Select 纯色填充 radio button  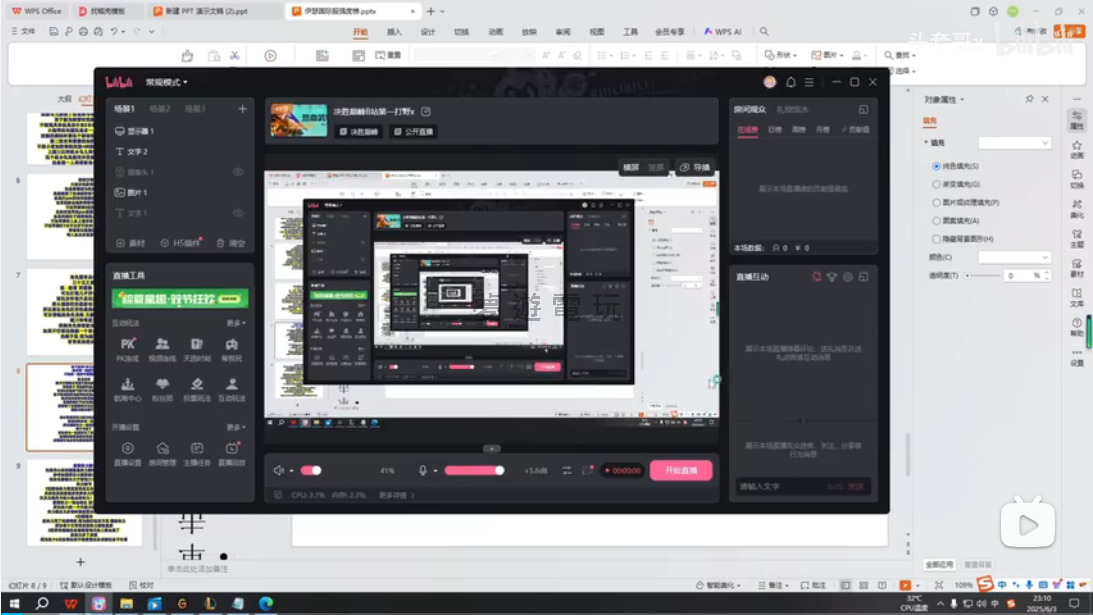click(x=937, y=166)
